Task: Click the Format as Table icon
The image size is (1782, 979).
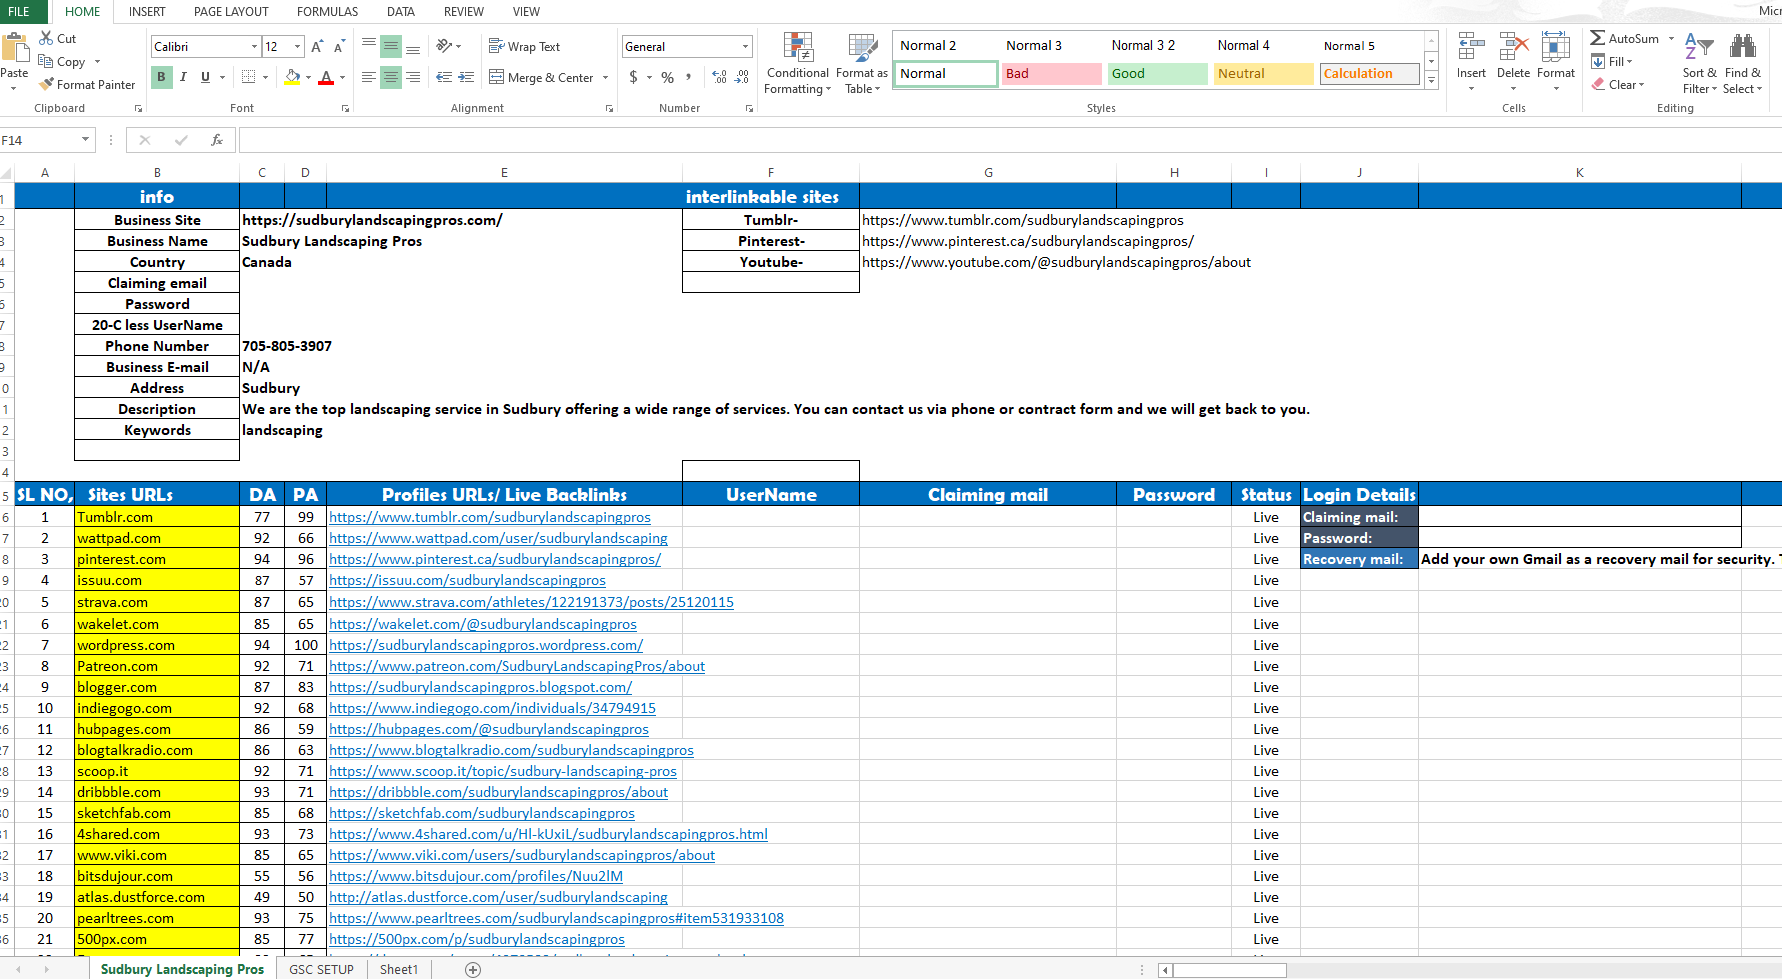Action: pos(861,63)
